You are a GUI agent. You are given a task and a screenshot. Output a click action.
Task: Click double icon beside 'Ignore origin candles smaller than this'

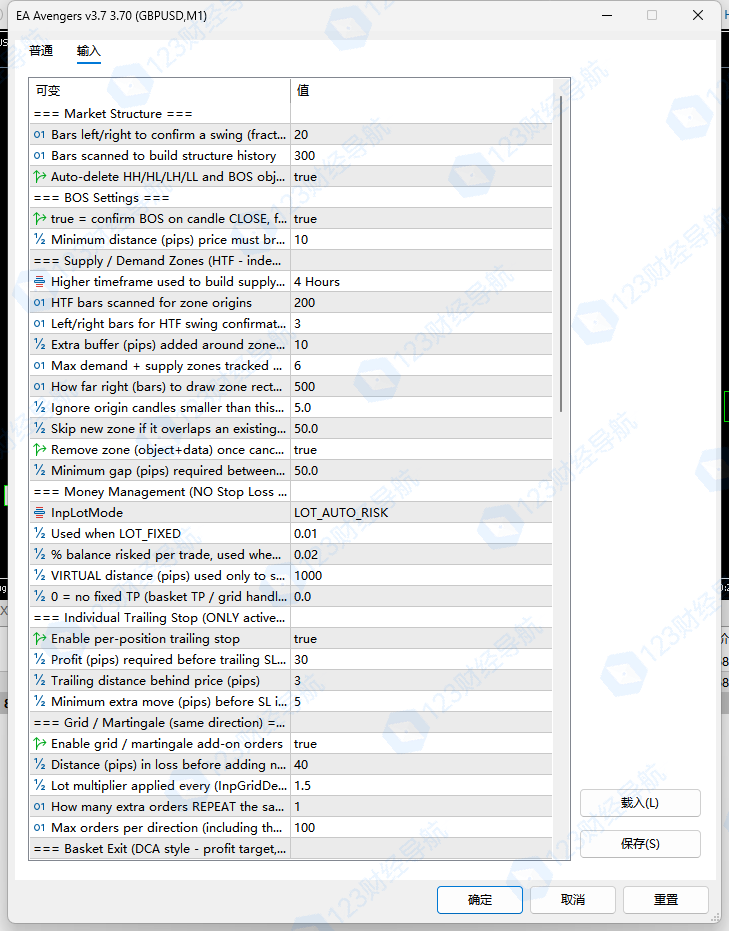[39, 408]
